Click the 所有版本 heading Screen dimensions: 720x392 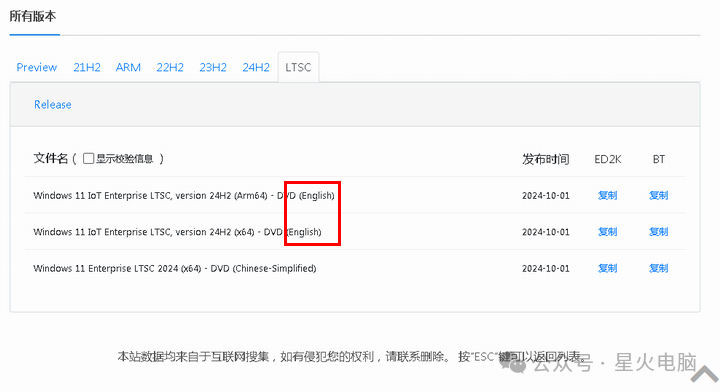click(33, 17)
